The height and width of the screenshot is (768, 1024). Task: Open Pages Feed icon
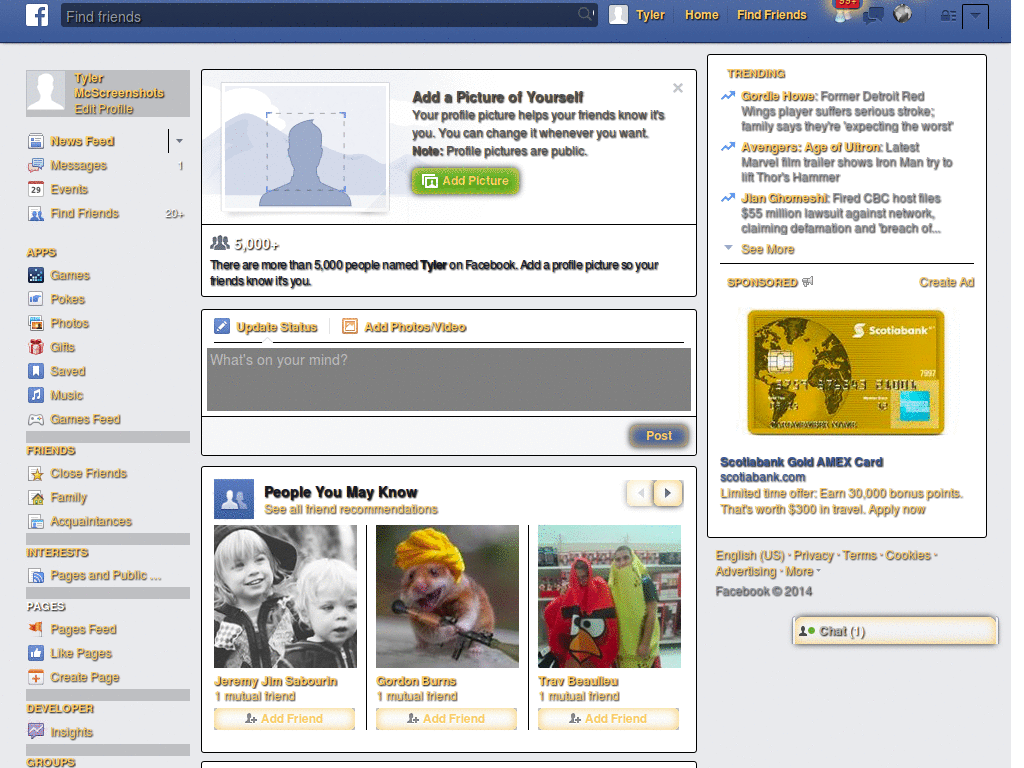[x=36, y=629]
